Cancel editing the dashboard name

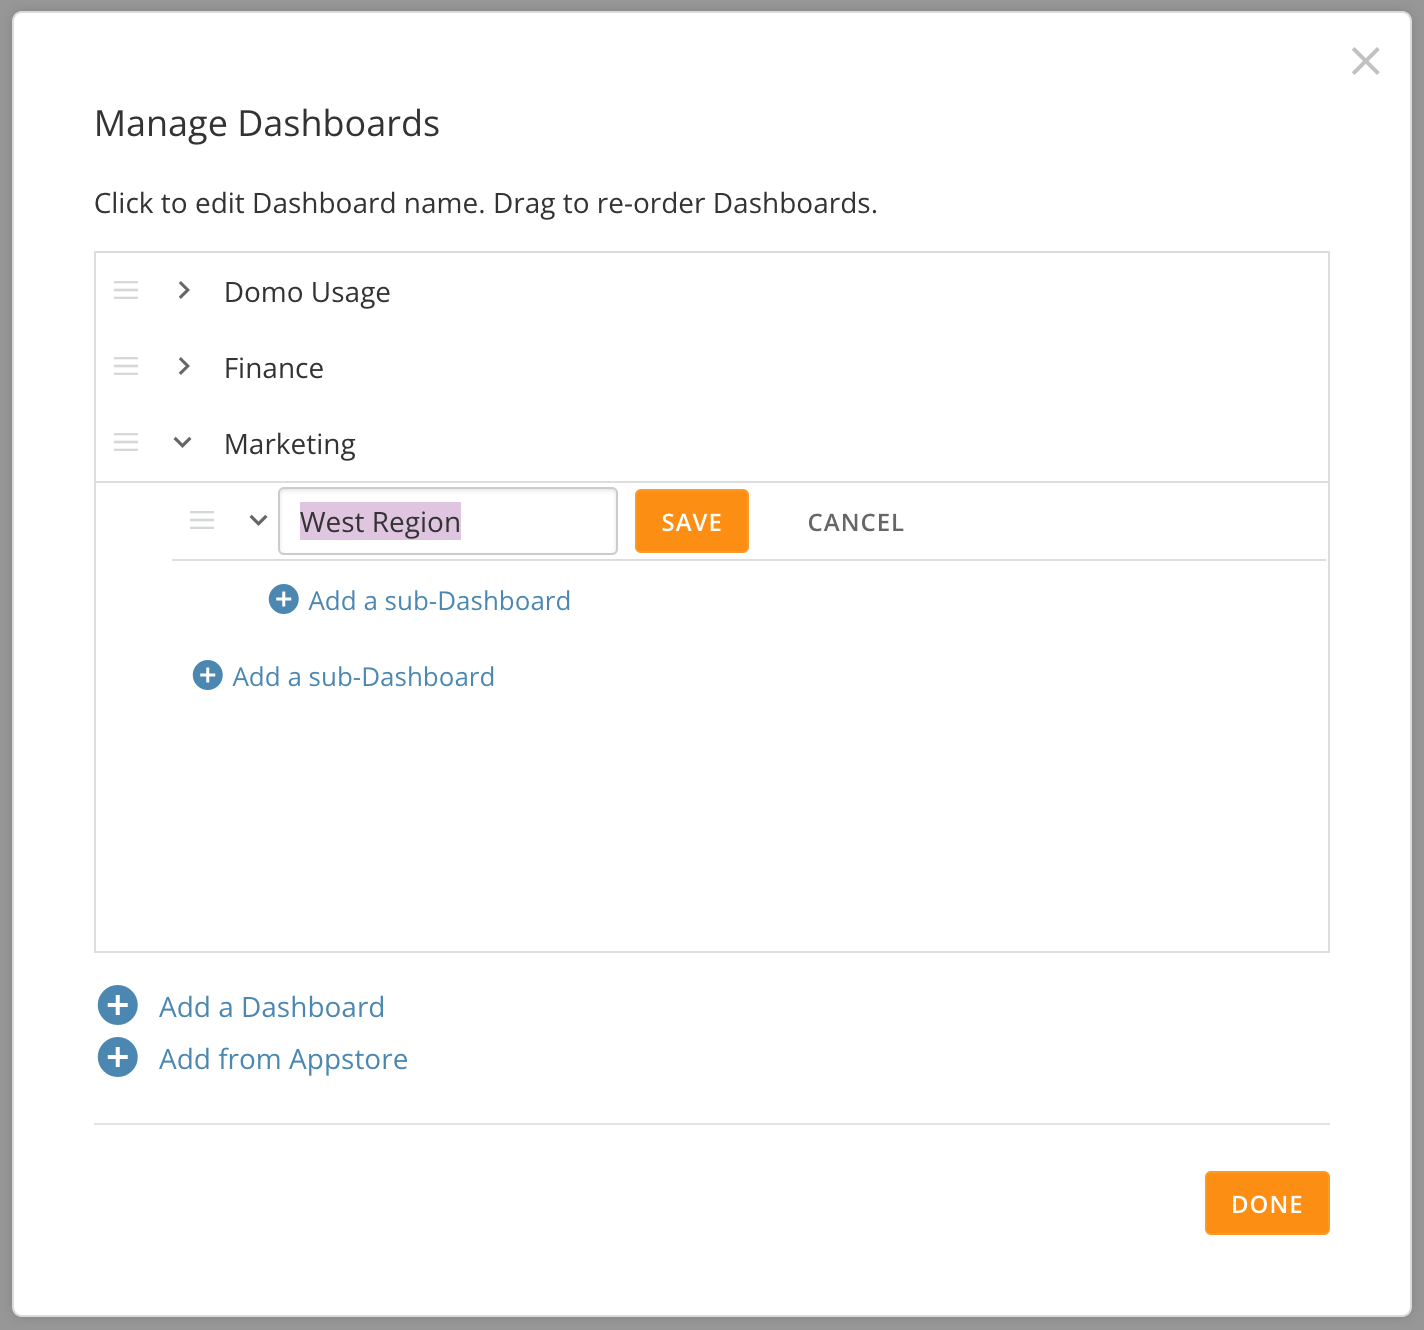pos(856,522)
